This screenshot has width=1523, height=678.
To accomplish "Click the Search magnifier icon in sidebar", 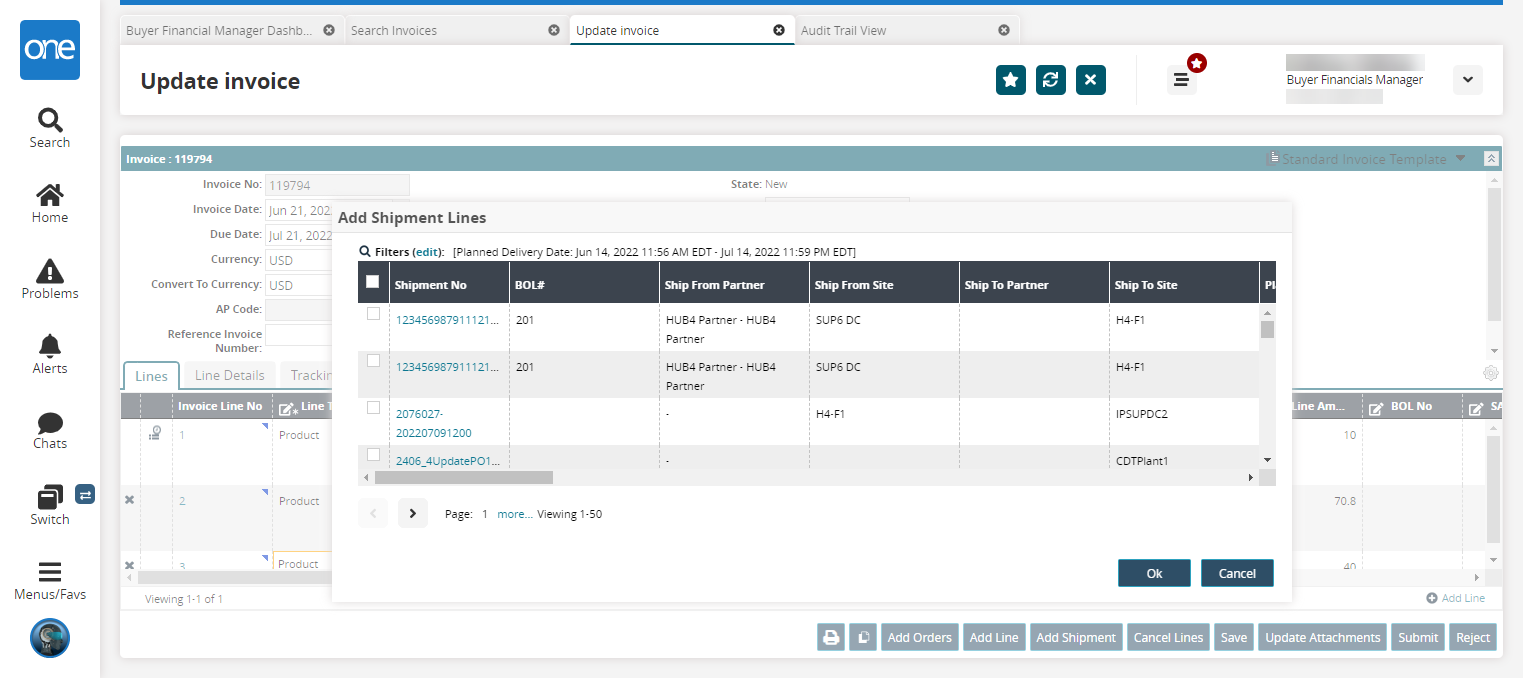I will [x=49, y=121].
